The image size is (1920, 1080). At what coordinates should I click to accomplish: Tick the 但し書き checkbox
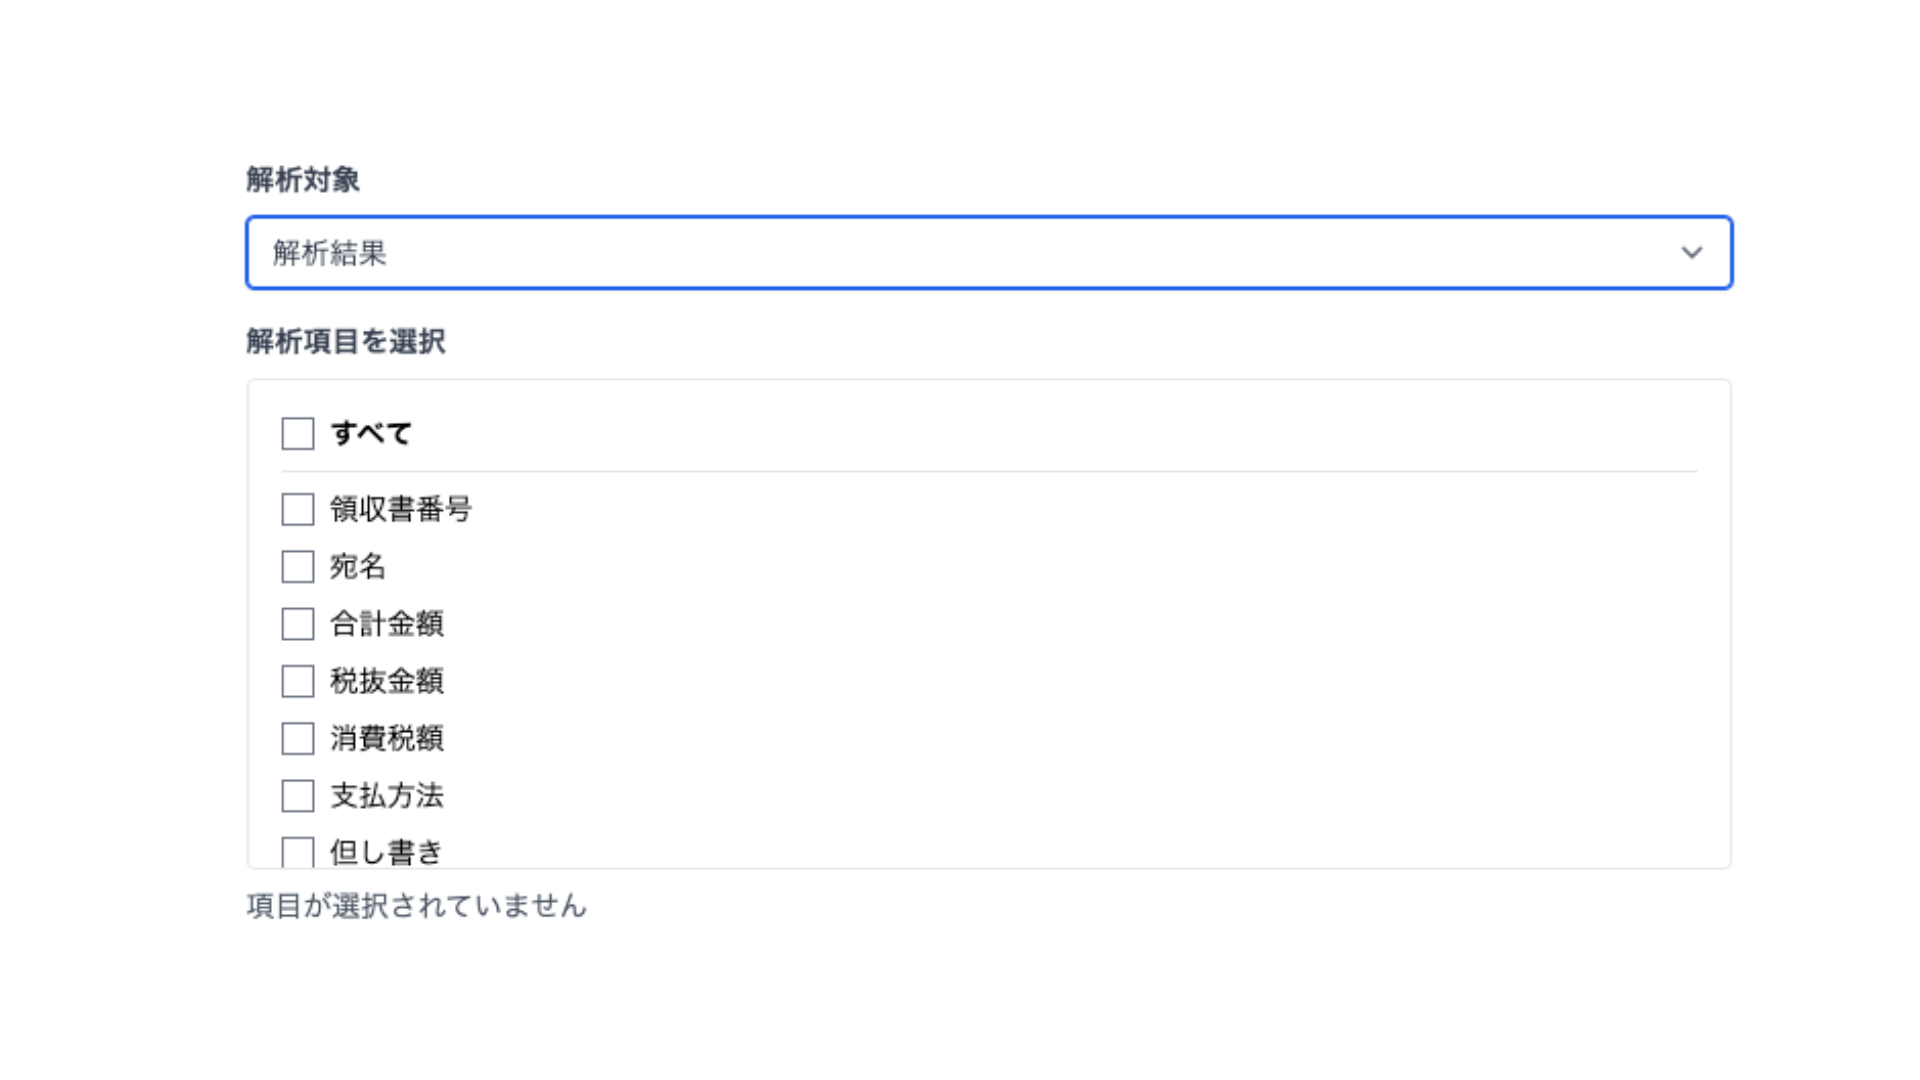298,852
